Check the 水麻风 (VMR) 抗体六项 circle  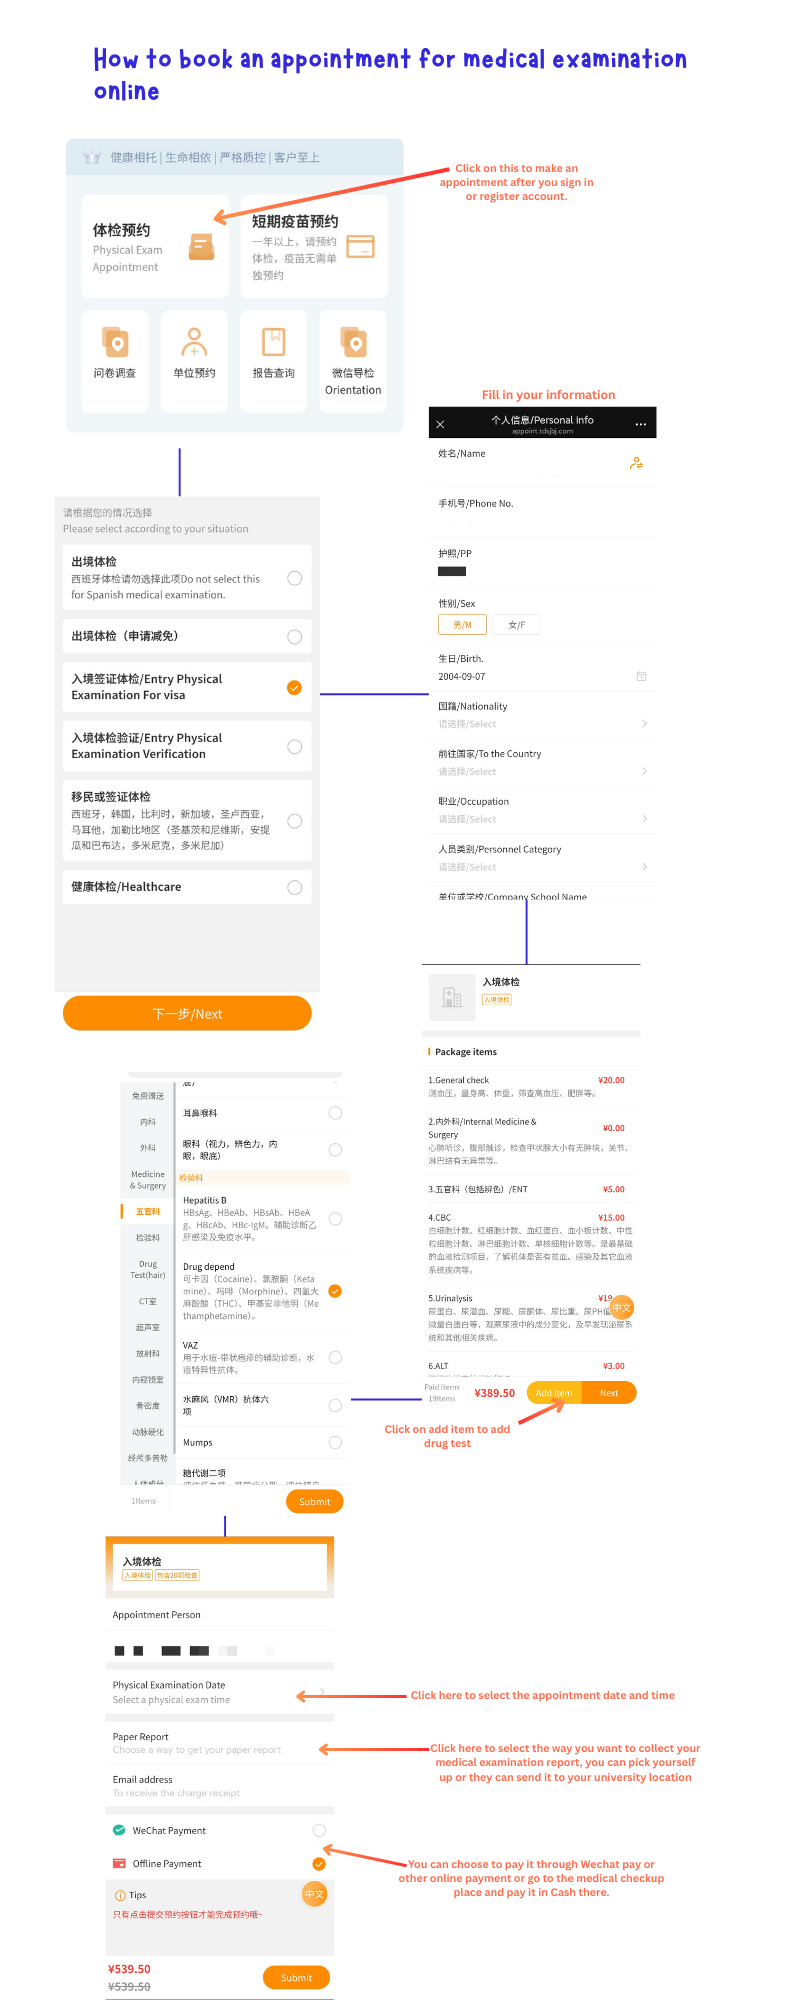[x=335, y=1405]
